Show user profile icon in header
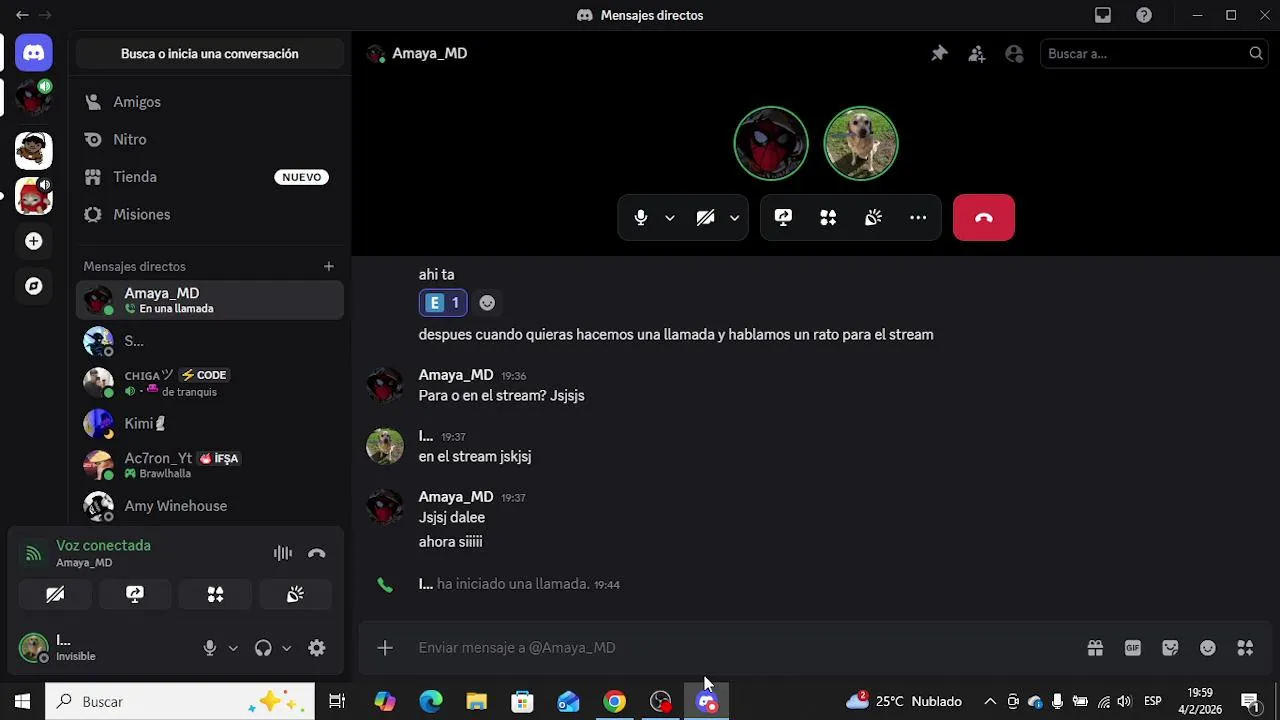Image resolution: width=1280 pixels, height=720 pixels. [x=1014, y=54]
